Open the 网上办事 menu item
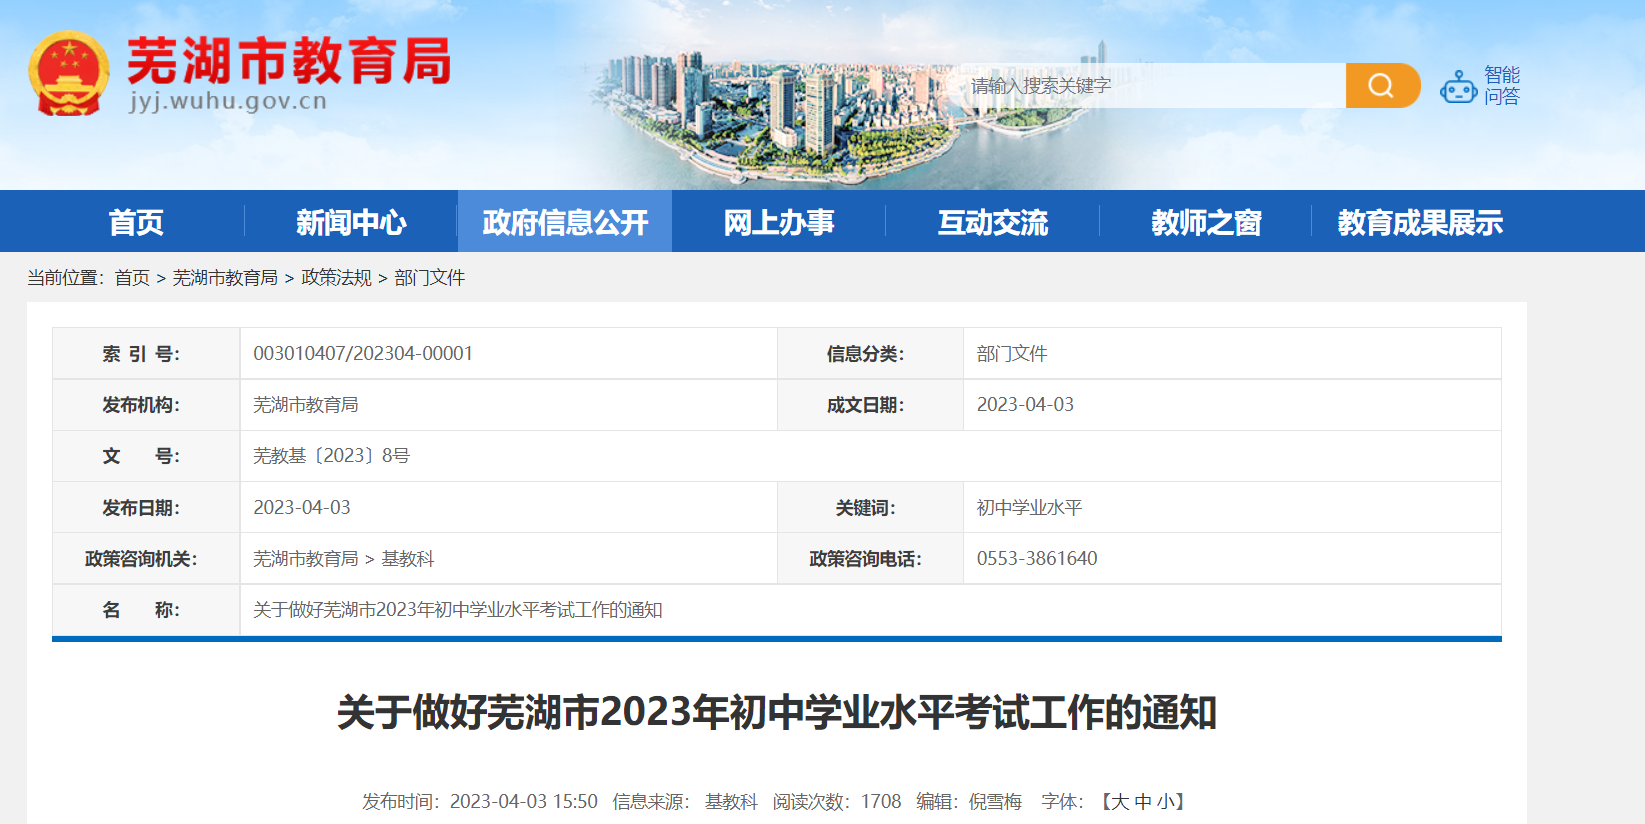Viewport: 1645px width, 824px height. coord(778,222)
